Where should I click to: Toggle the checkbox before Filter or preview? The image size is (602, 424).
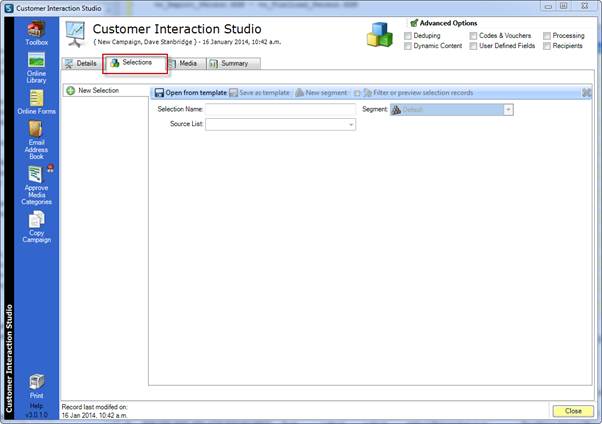click(357, 93)
